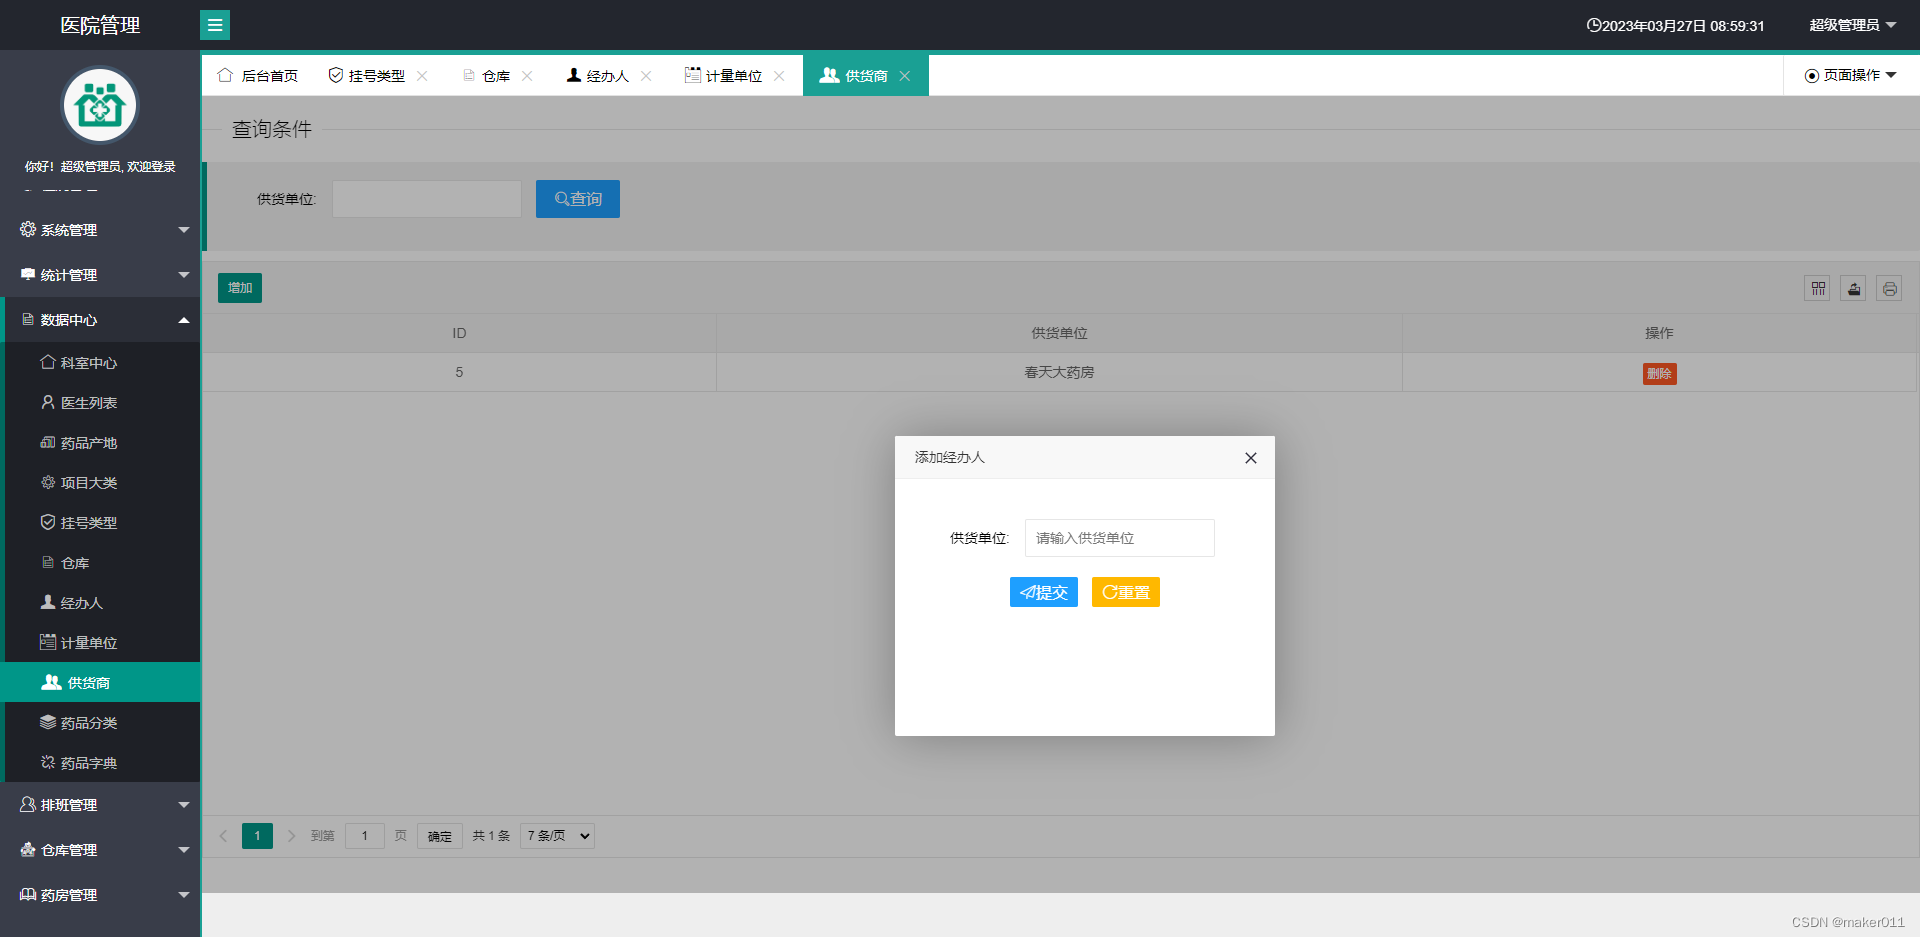Click the 春天大药房 table cell
This screenshot has width=1920, height=937.
[1059, 372]
